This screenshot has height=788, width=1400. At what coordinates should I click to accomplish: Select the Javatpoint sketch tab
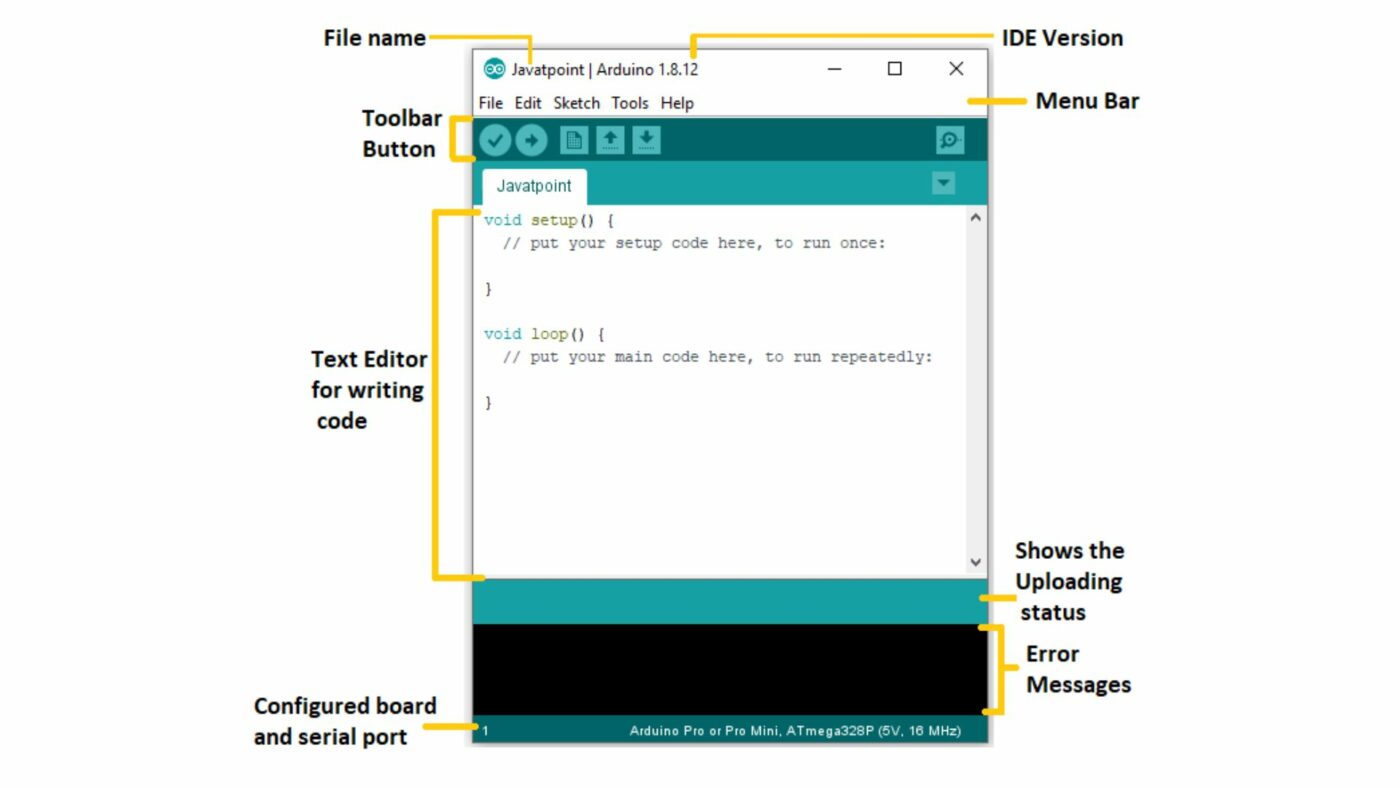[x=534, y=187]
